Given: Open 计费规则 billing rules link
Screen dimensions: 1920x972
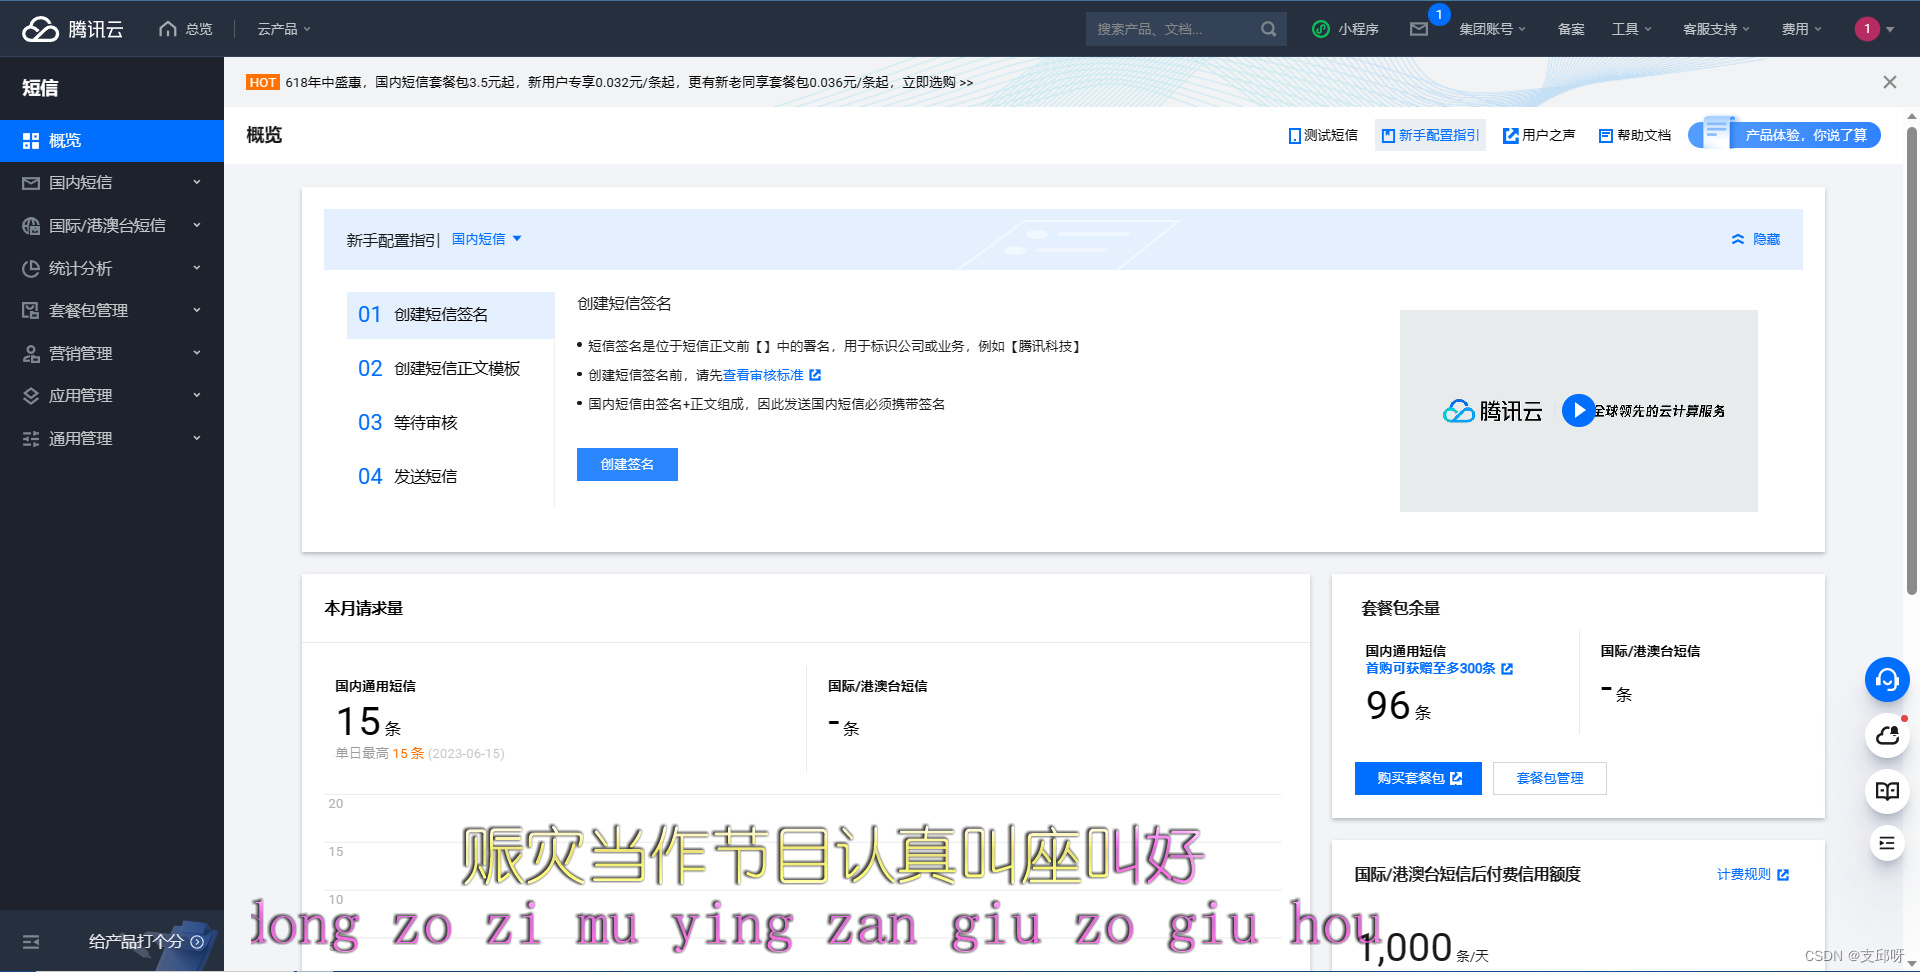Looking at the screenshot, I should pos(1753,874).
